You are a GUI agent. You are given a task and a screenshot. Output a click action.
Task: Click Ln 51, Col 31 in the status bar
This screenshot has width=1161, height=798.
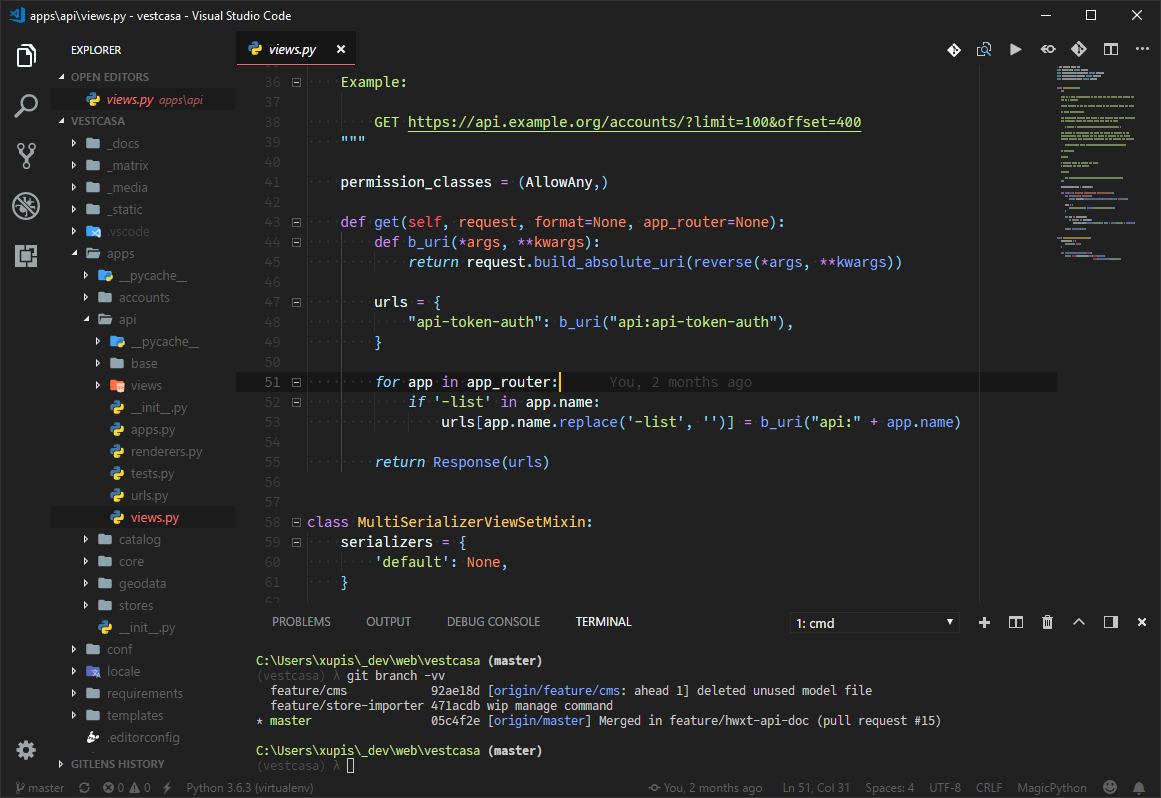click(x=816, y=787)
